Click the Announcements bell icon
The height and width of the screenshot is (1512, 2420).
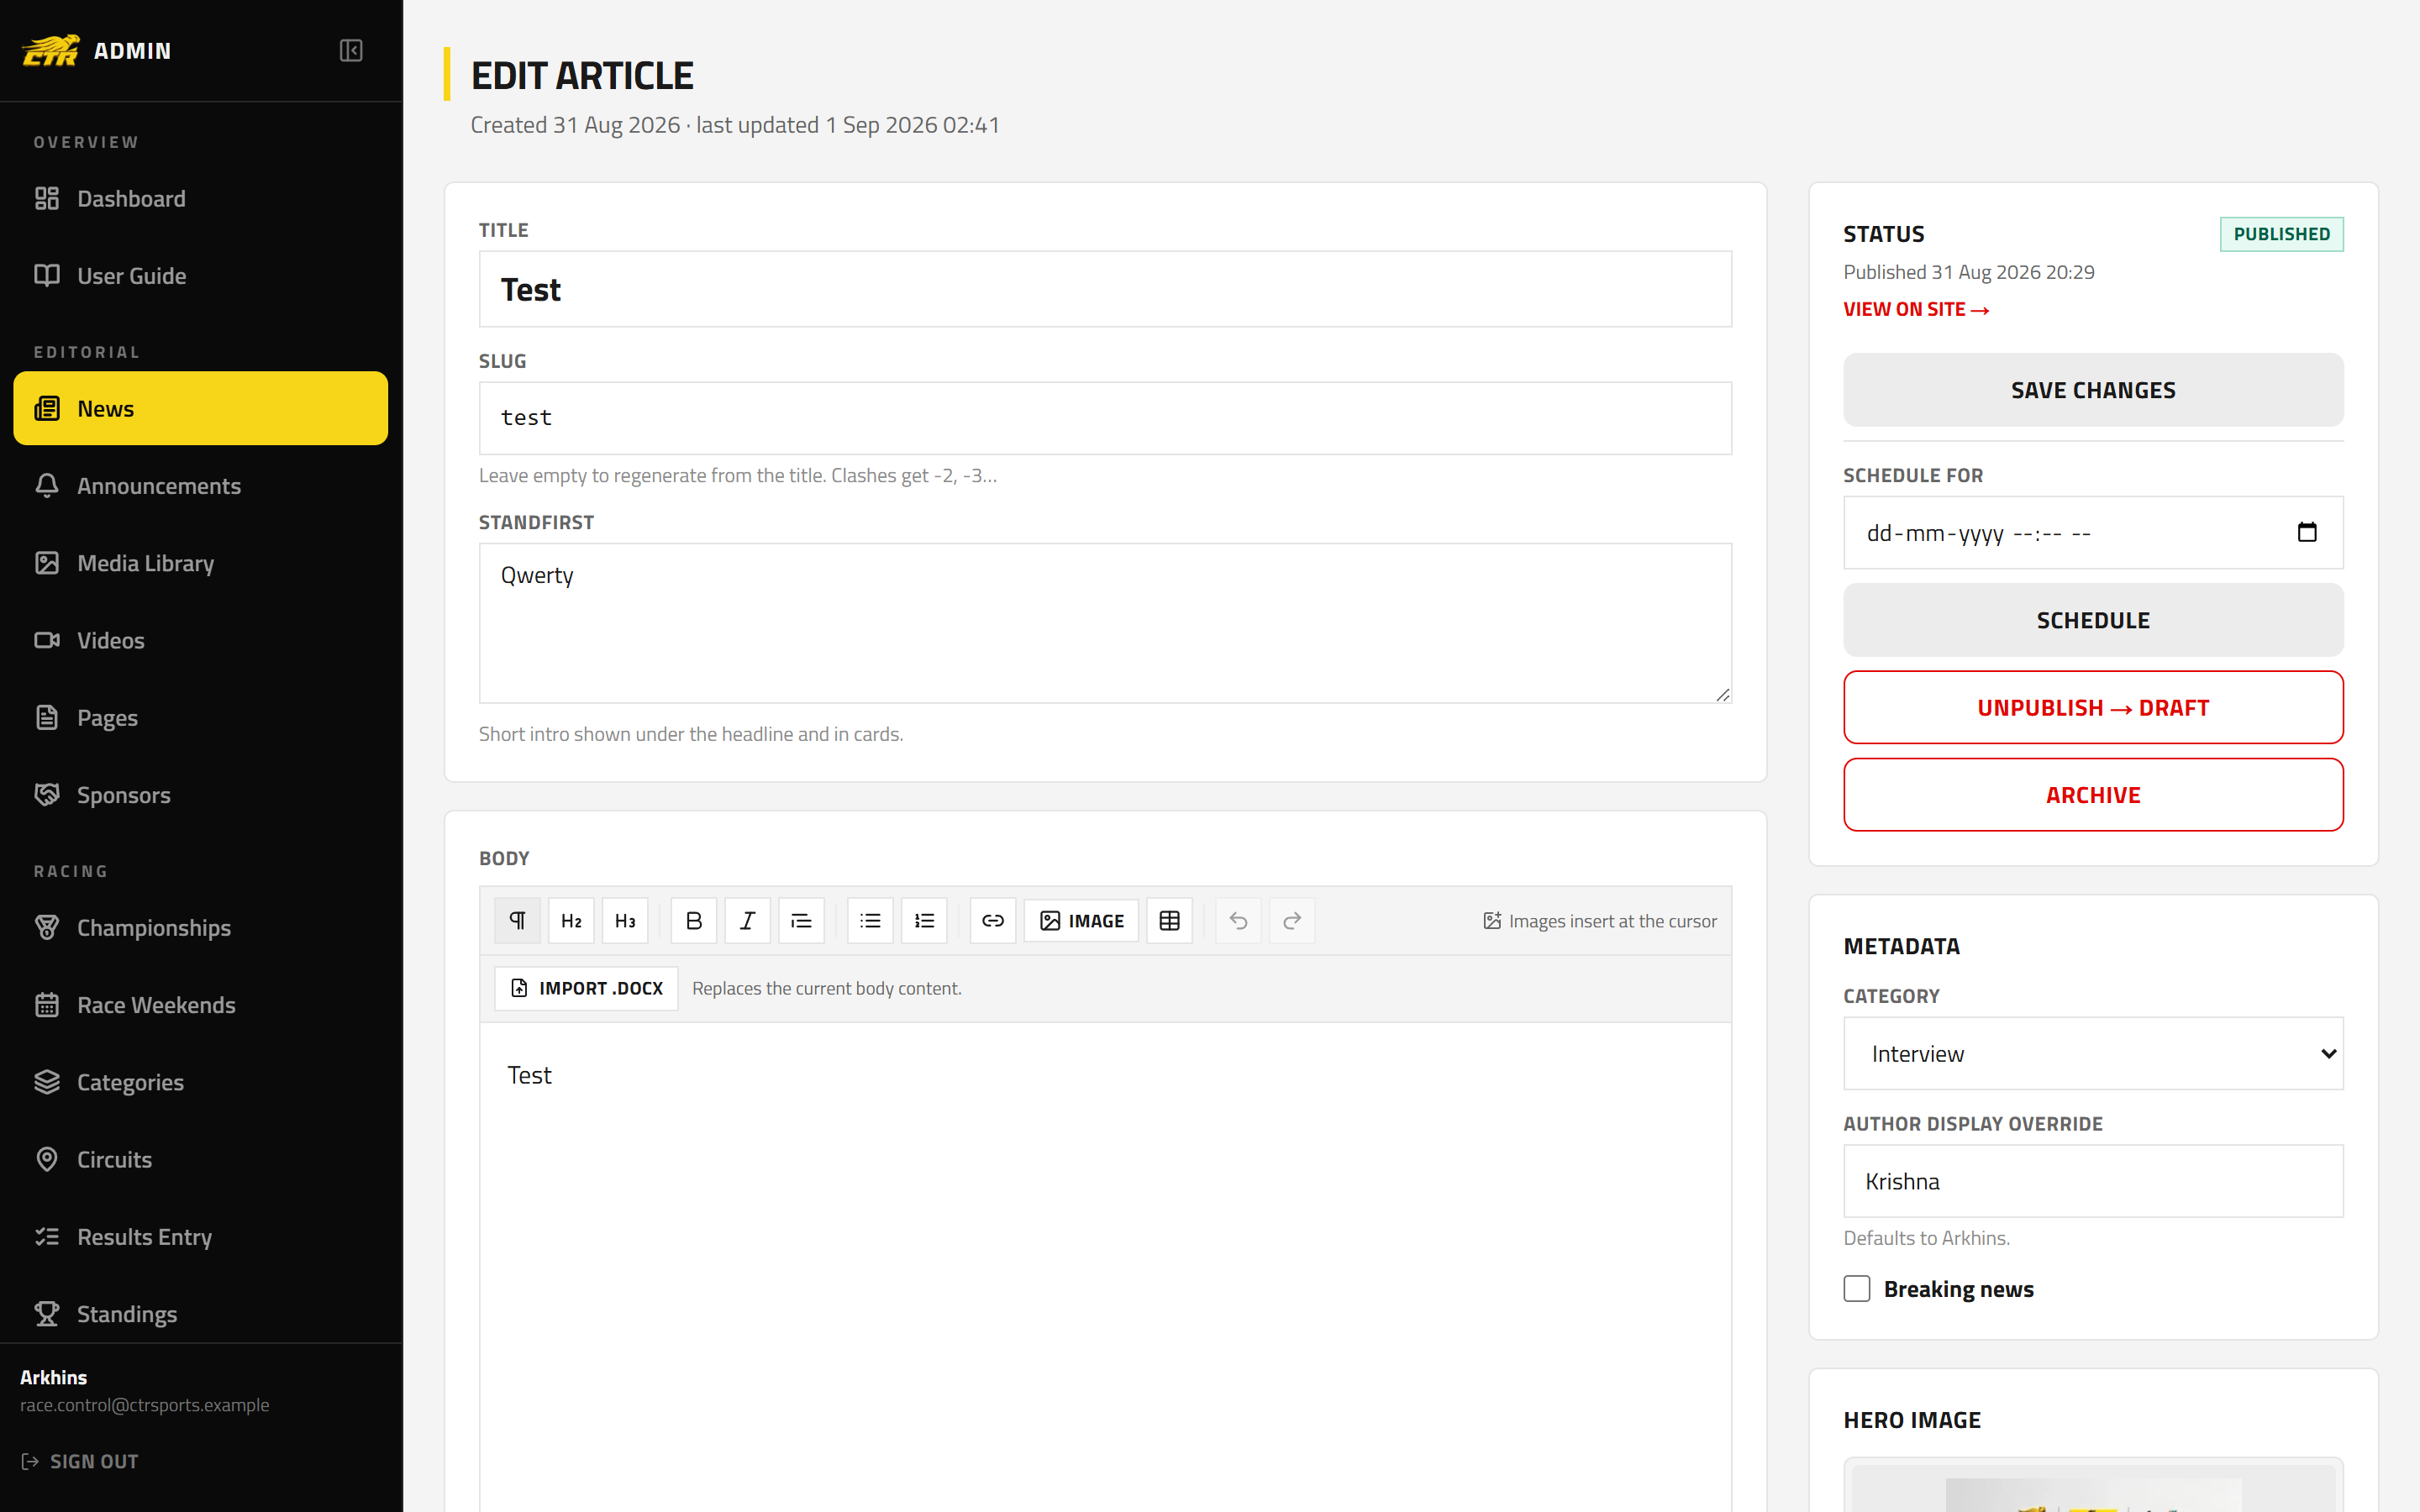47,485
